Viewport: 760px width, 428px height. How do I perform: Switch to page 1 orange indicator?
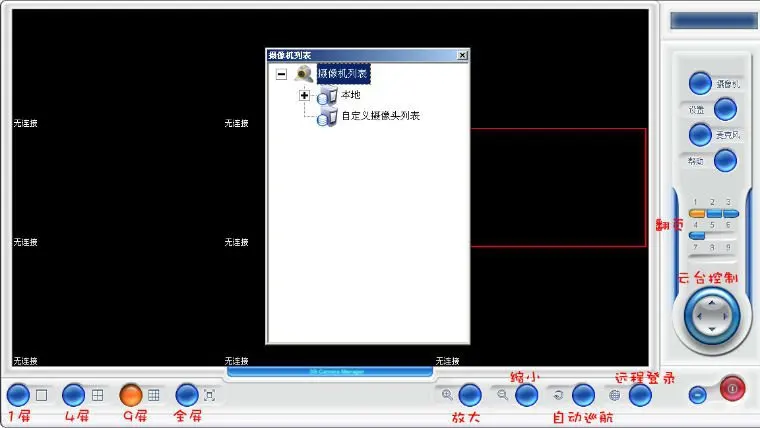tap(697, 213)
